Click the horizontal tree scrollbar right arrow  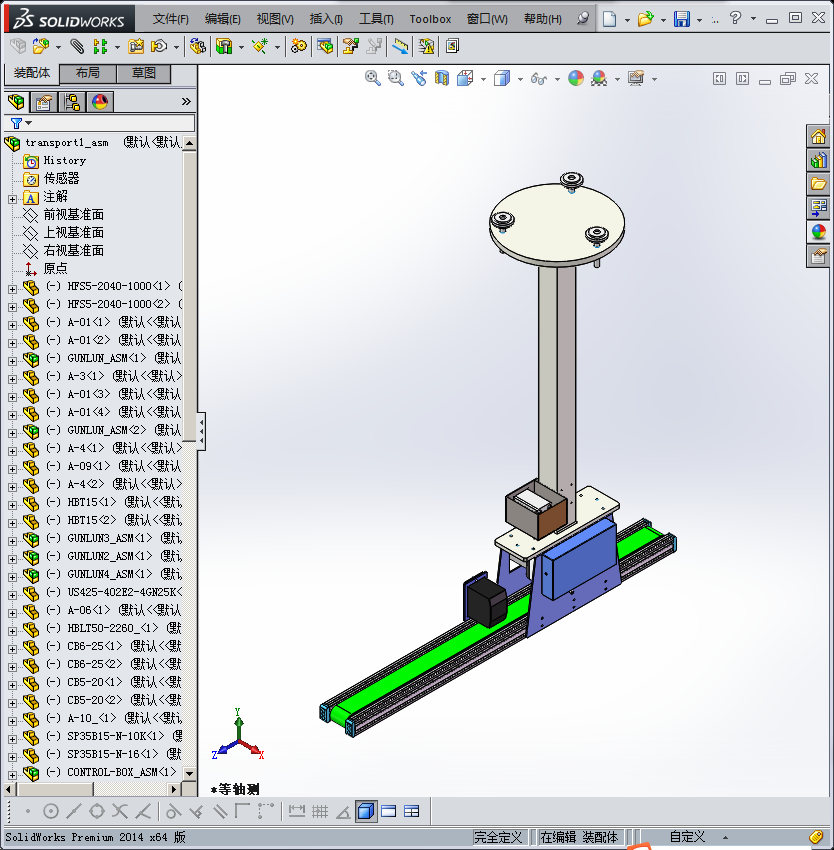click(174, 789)
